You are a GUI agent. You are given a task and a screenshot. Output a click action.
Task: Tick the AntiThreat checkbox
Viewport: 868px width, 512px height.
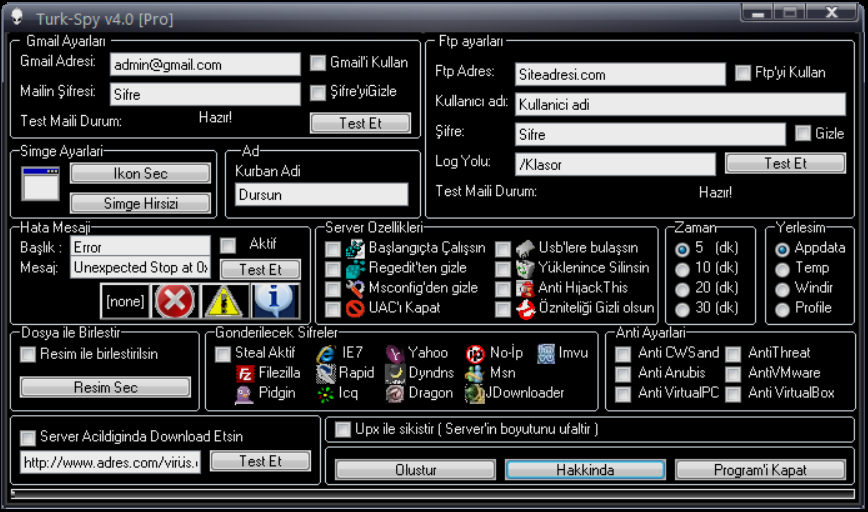point(733,354)
